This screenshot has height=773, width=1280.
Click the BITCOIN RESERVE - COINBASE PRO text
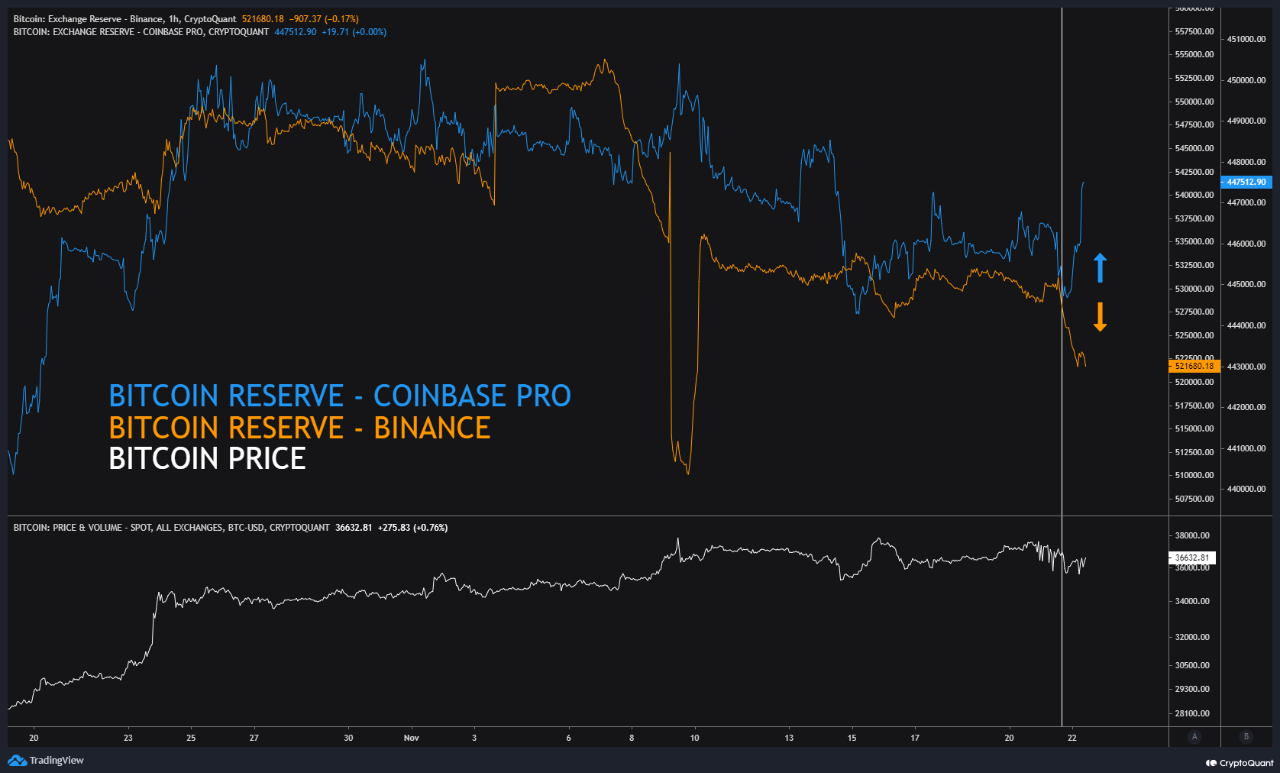click(339, 395)
